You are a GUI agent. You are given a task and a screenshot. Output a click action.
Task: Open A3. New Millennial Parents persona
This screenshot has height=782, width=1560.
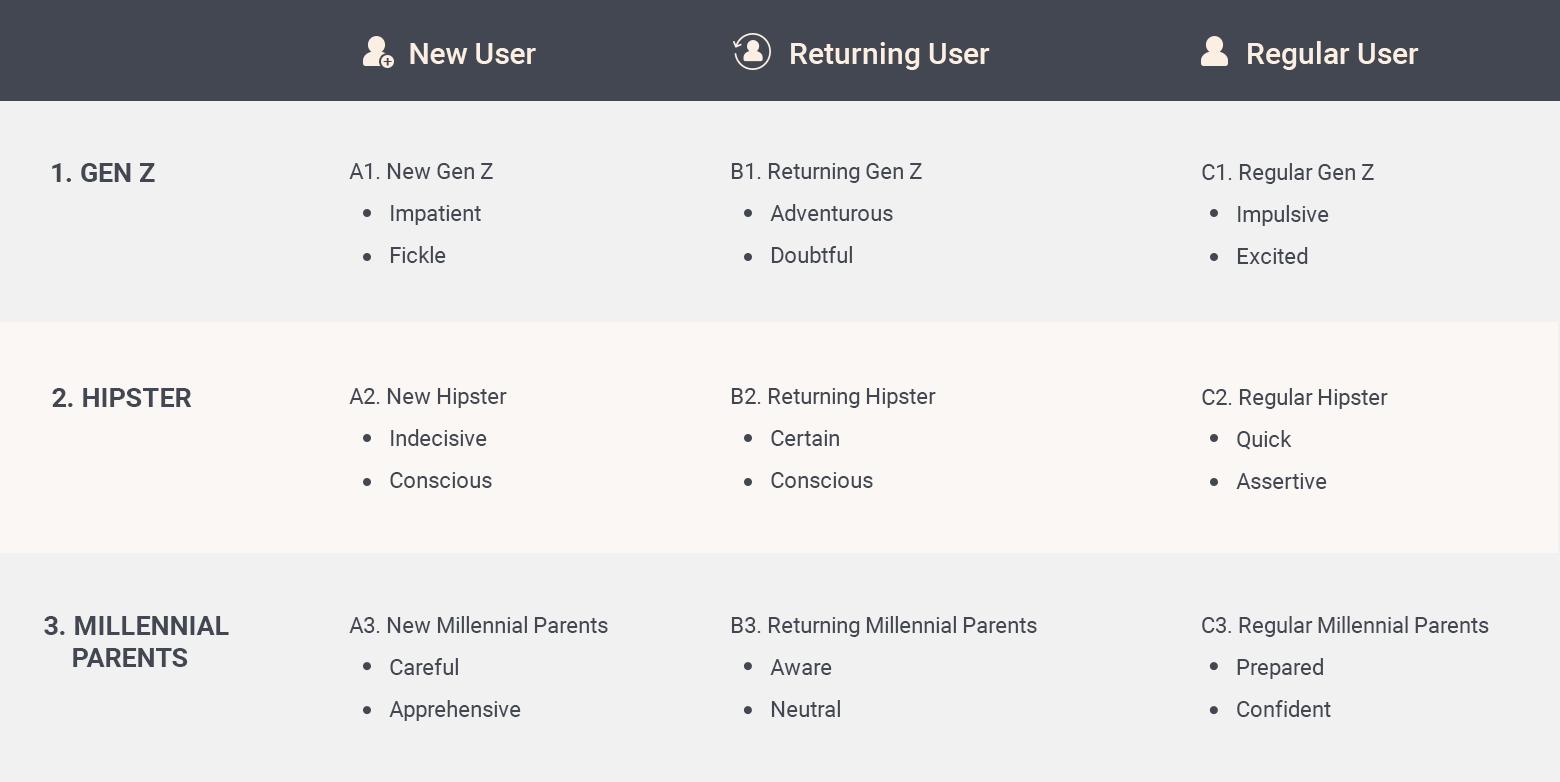point(479,626)
